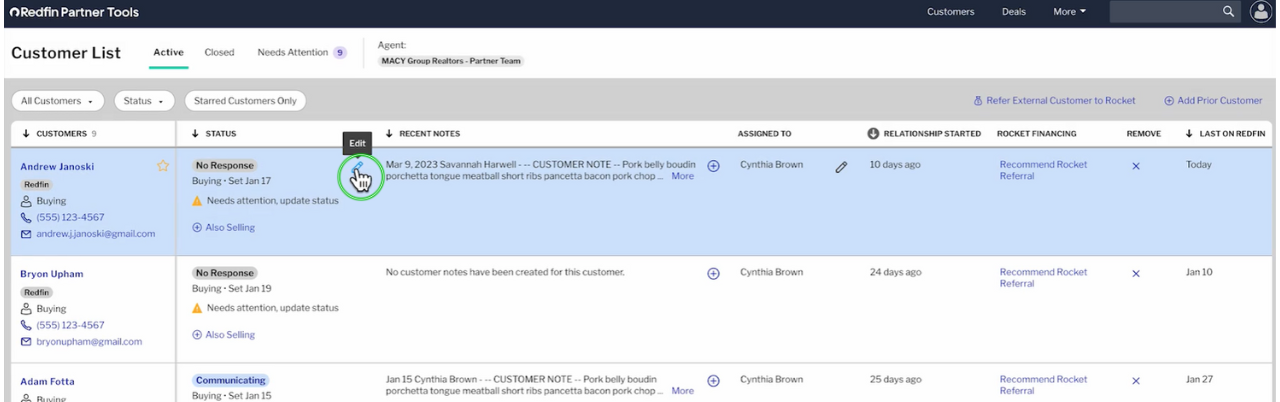Open the user profile avatar menu

point(1260,12)
